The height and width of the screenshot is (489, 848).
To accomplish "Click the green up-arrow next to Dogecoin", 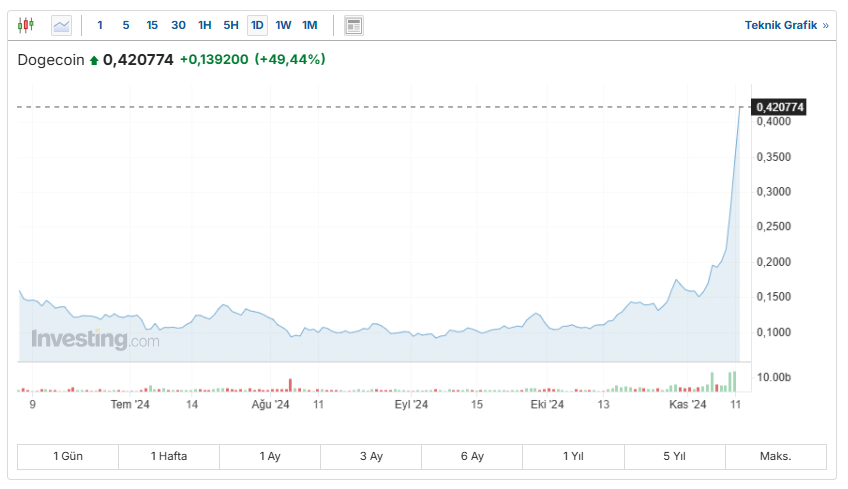I will (x=94, y=60).
